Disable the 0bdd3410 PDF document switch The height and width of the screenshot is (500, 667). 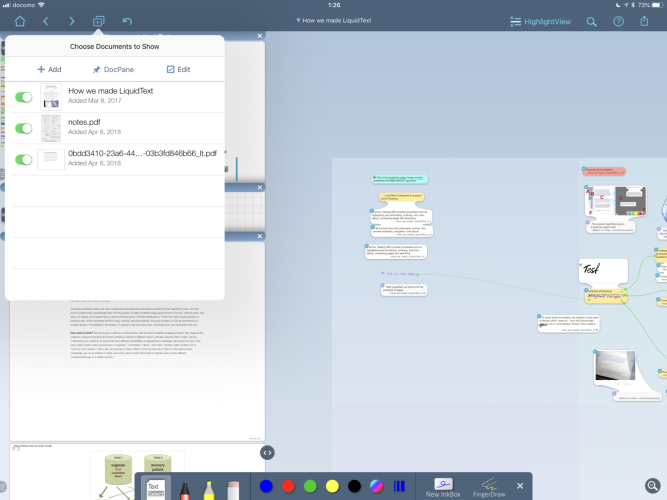(23, 159)
